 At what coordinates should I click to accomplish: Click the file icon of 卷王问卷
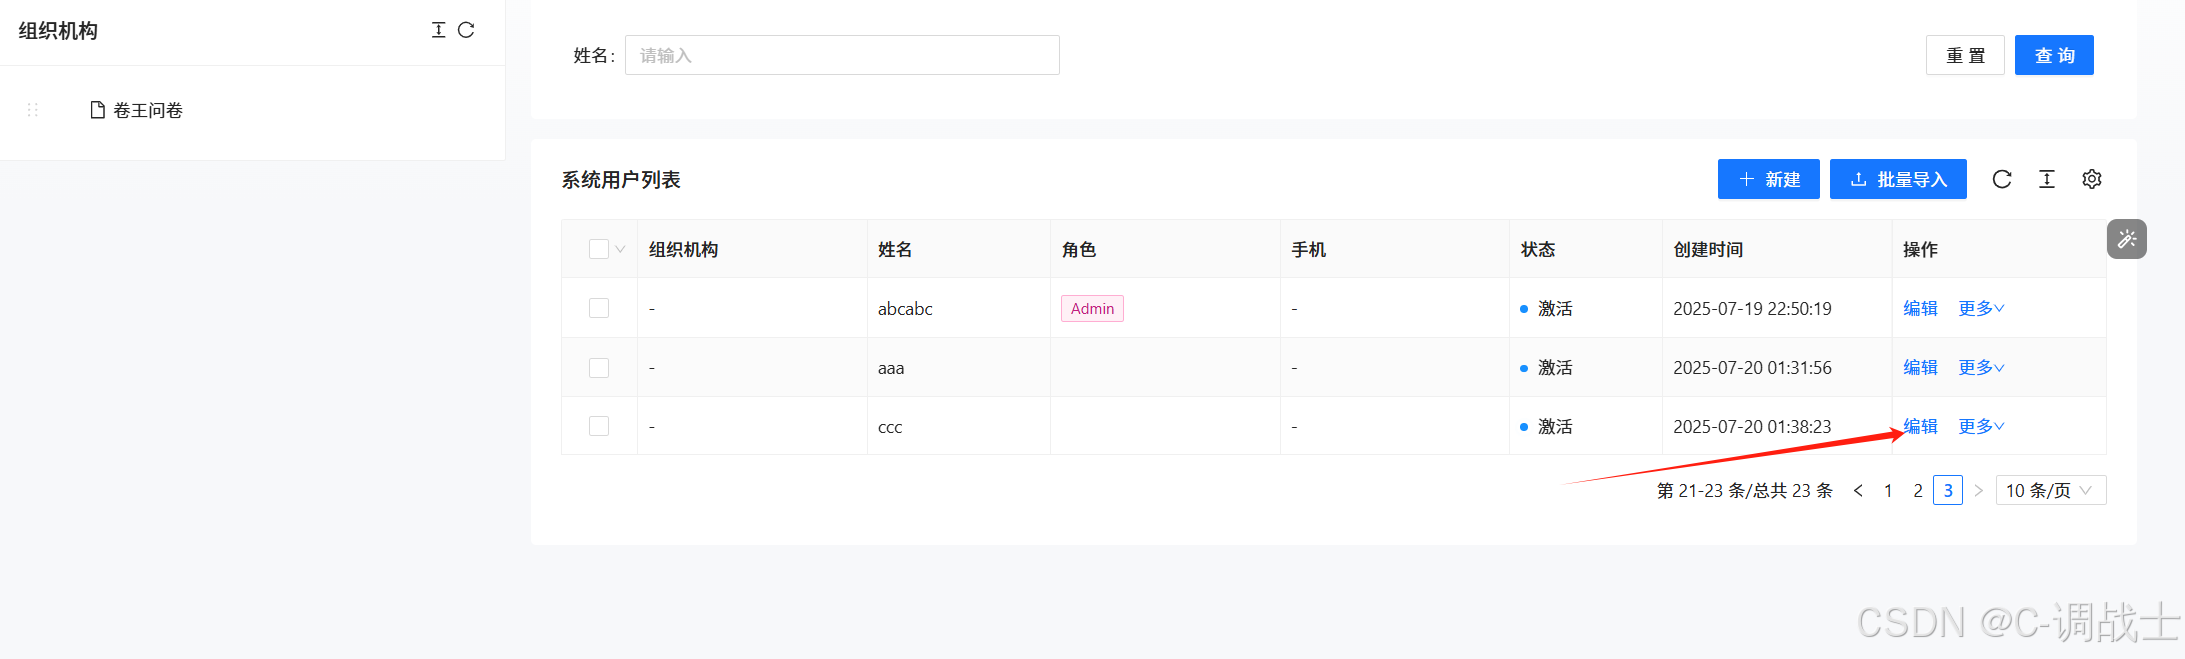(x=97, y=110)
